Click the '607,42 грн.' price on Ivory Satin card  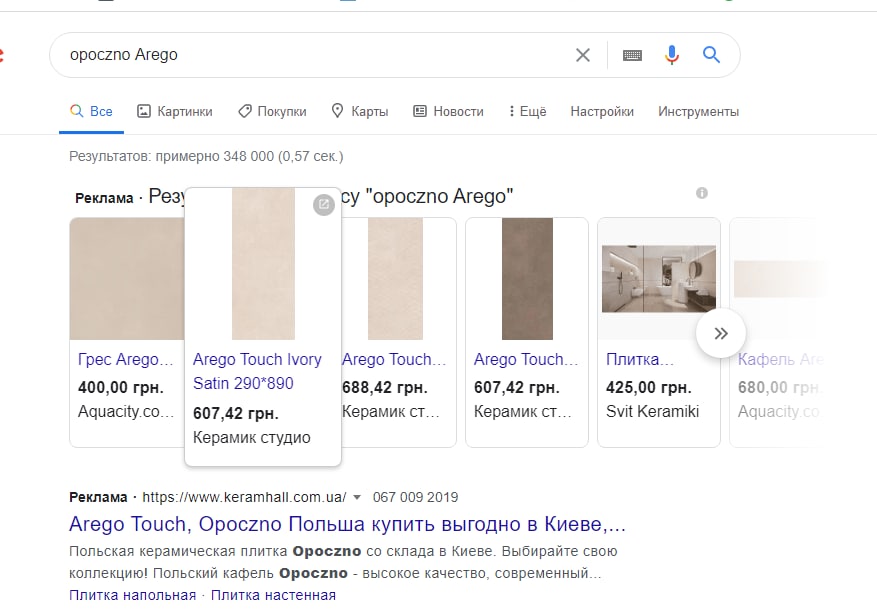(x=235, y=414)
